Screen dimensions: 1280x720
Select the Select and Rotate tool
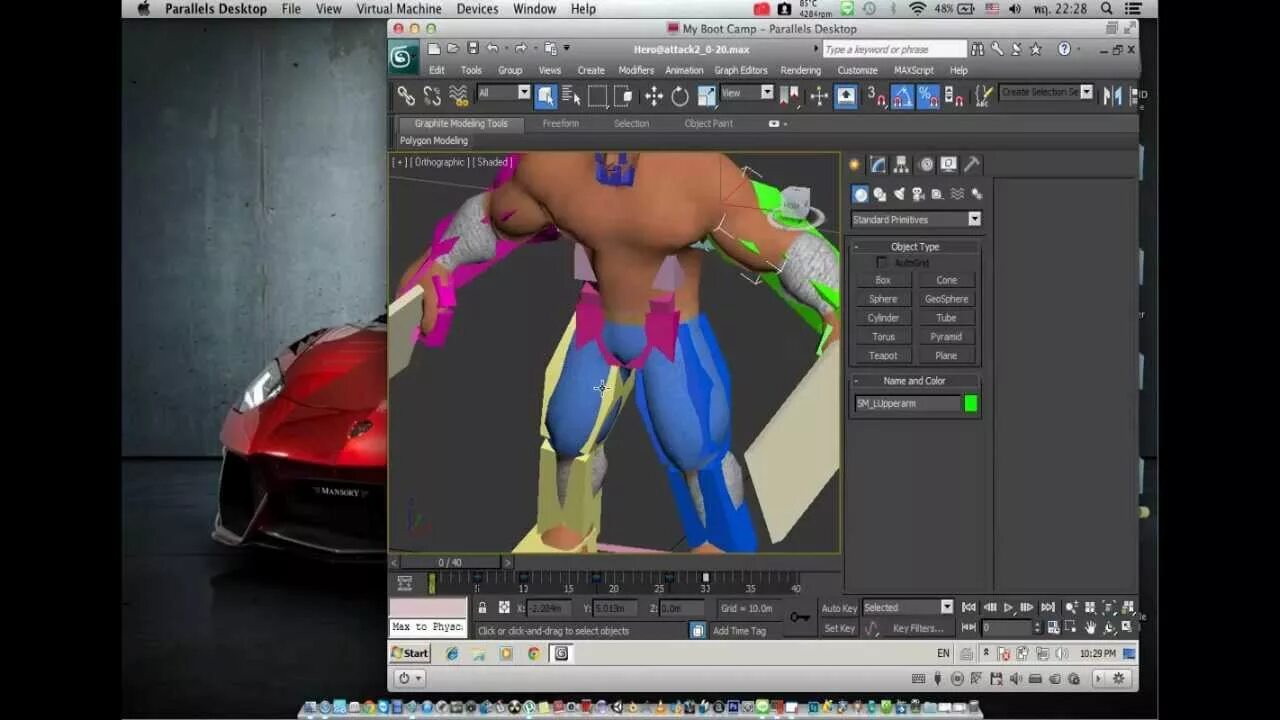[680, 96]
